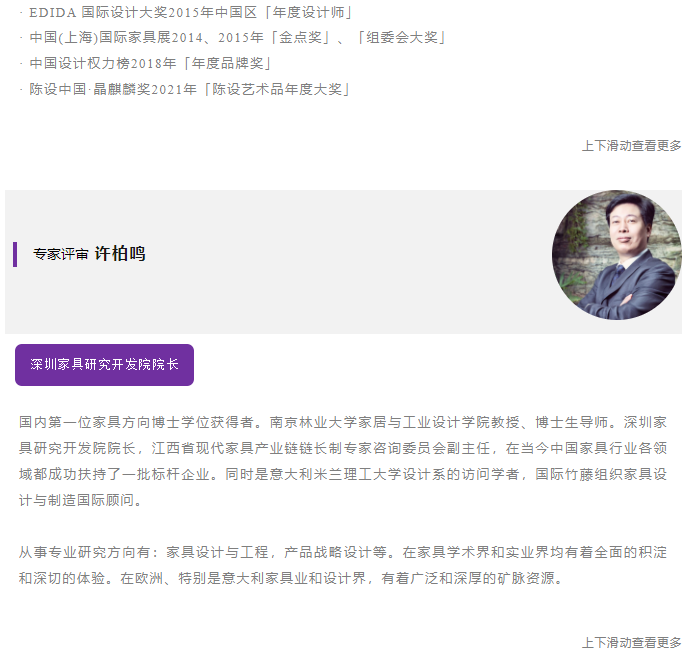Click the EDIDA 国际设计大奖2015年 award line
Screen dimensions: 688x662
(x=186, y=12)
